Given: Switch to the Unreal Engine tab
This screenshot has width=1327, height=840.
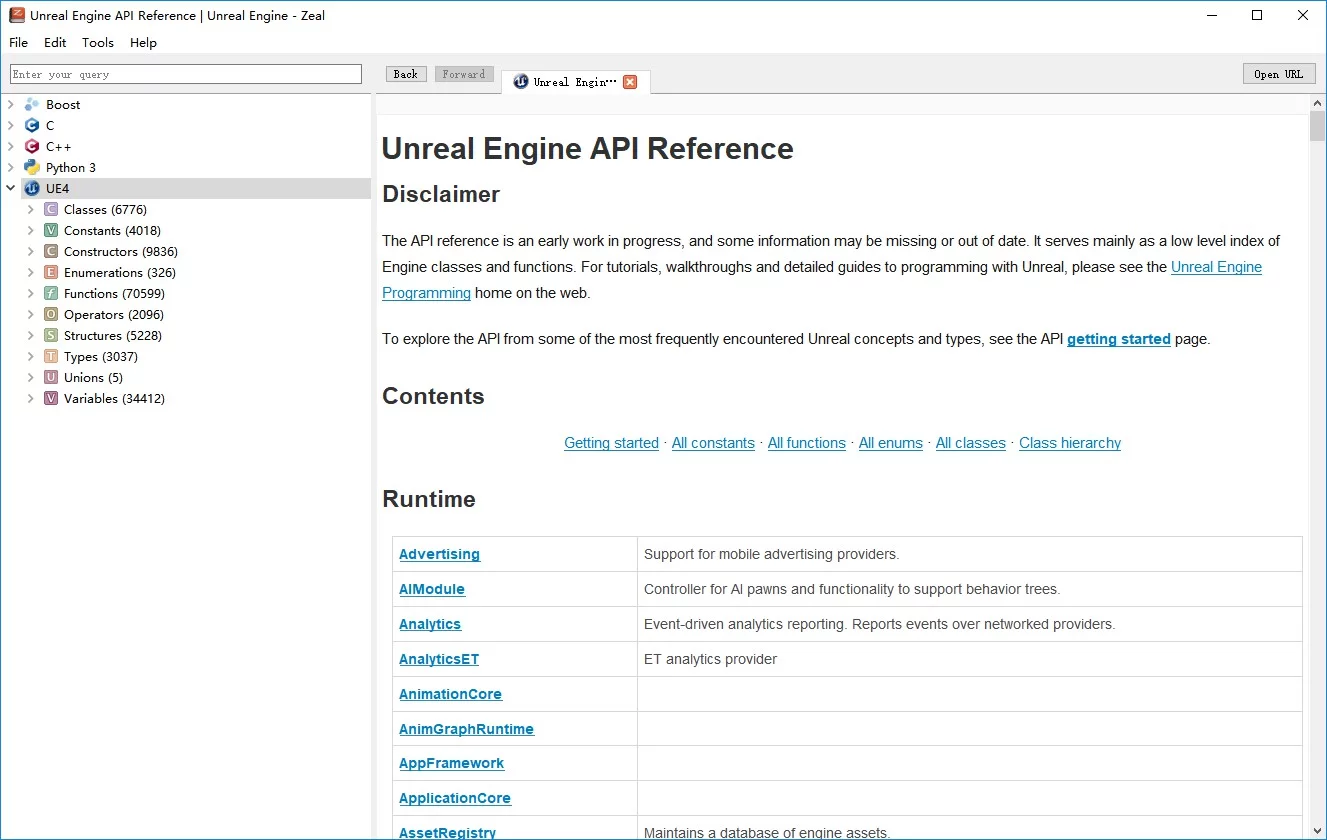Looking at the screenshot, I should click(x=570, y=81).
